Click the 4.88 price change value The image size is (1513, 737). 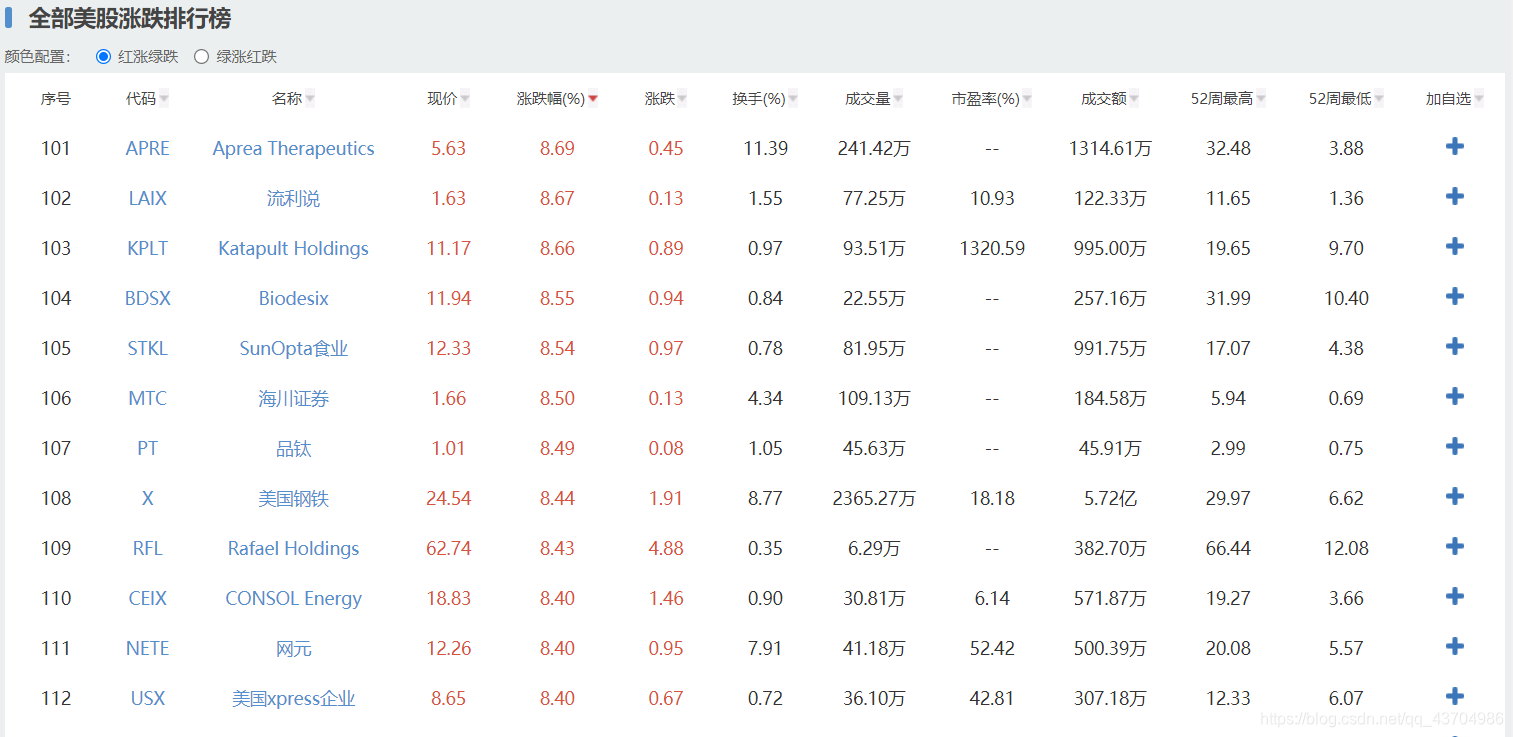pyautogui.click(x=666, y=548)
